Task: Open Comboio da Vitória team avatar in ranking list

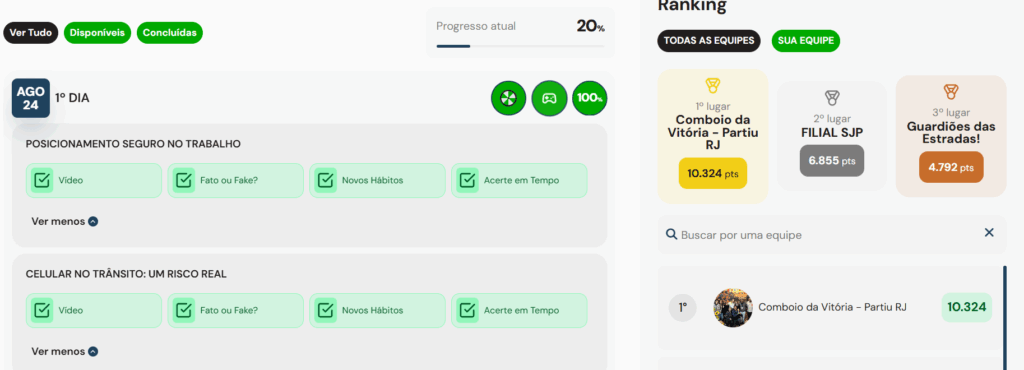Action: (x=733, y=307)
